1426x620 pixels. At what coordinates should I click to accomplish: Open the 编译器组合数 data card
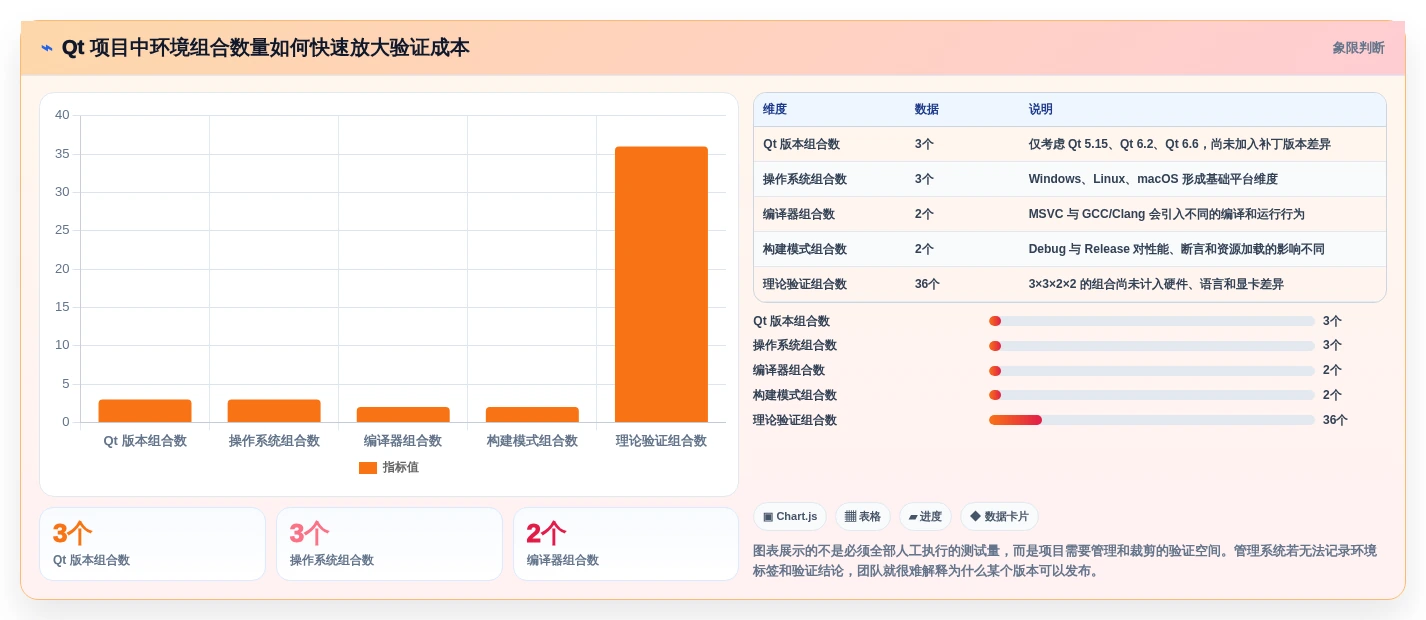[x=626, y=544]
